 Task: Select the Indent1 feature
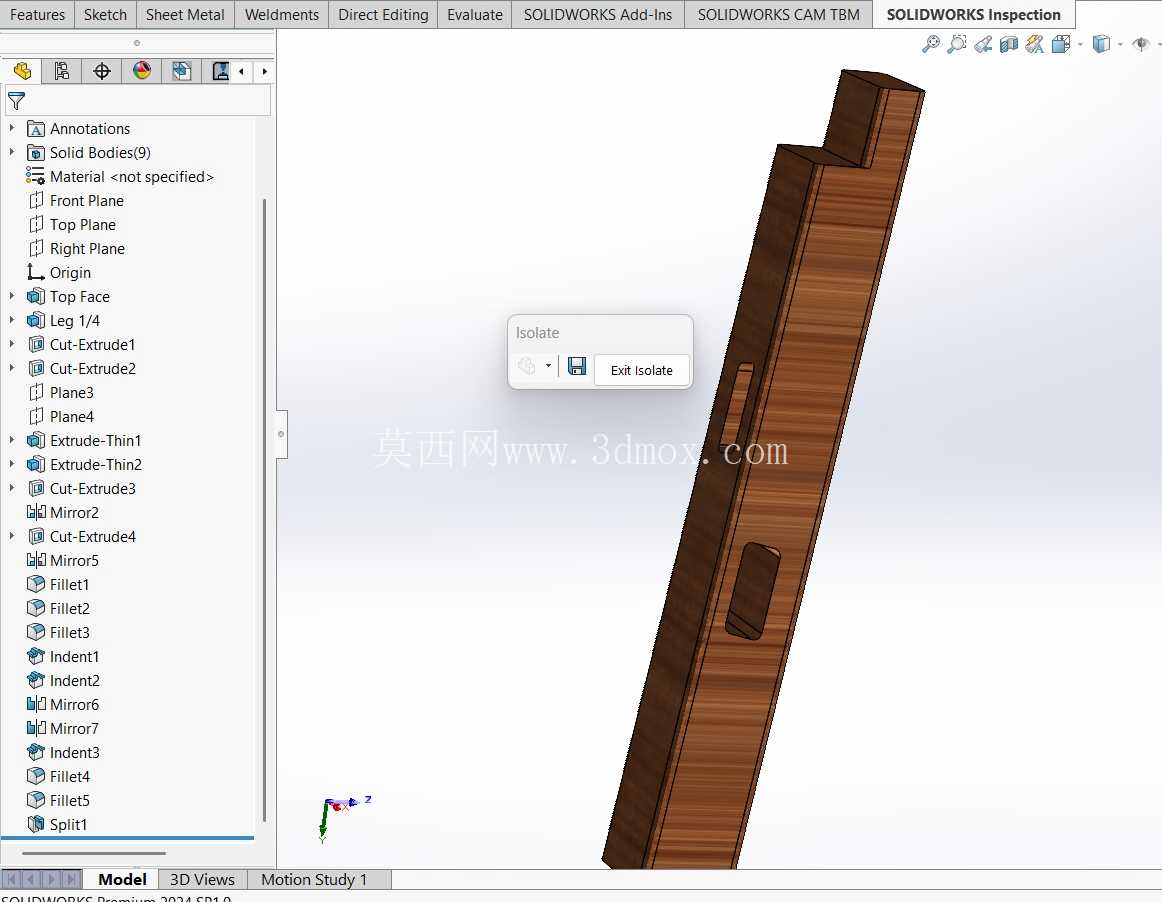63,656
